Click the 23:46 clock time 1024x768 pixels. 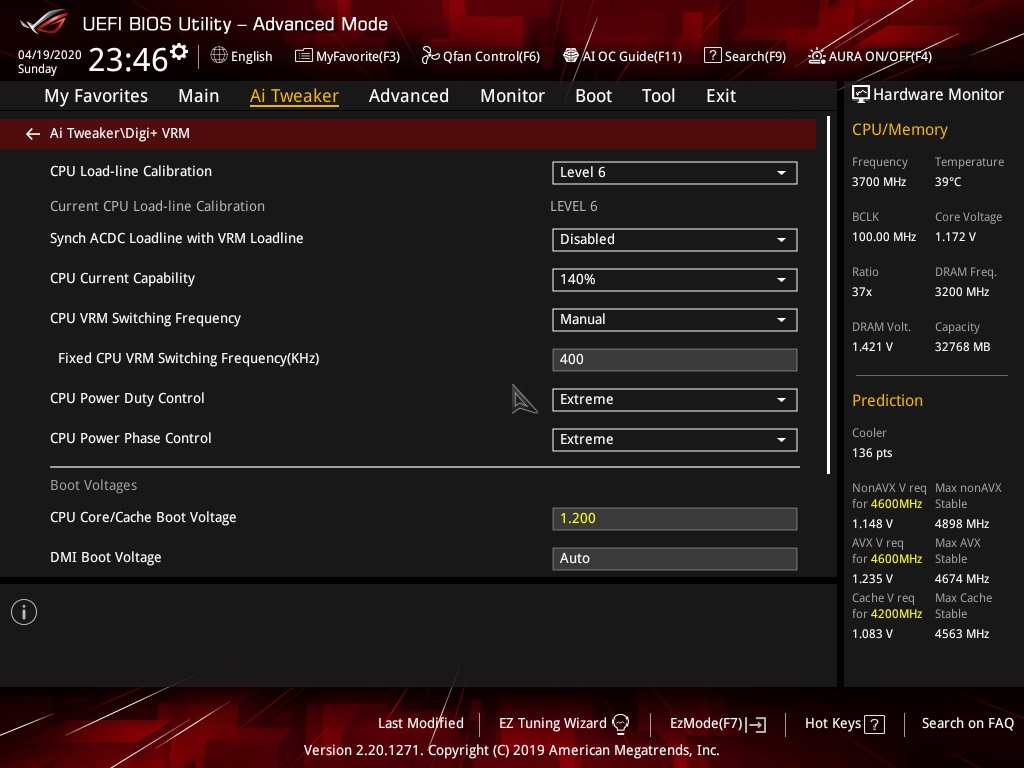tap(128, 59)
